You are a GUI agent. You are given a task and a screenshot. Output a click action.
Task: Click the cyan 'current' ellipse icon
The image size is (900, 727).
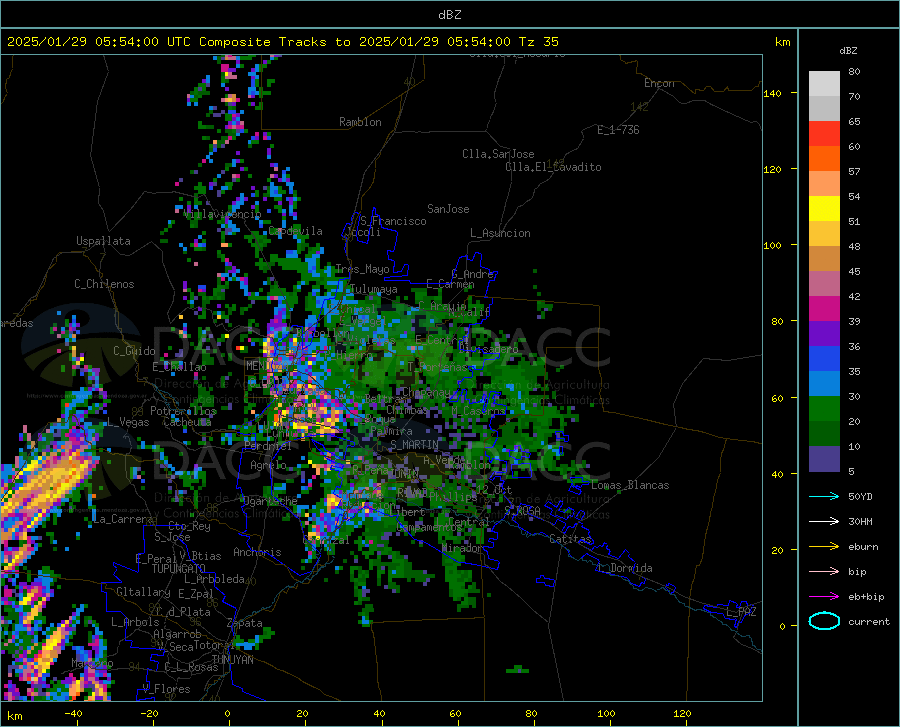(824, 621)
